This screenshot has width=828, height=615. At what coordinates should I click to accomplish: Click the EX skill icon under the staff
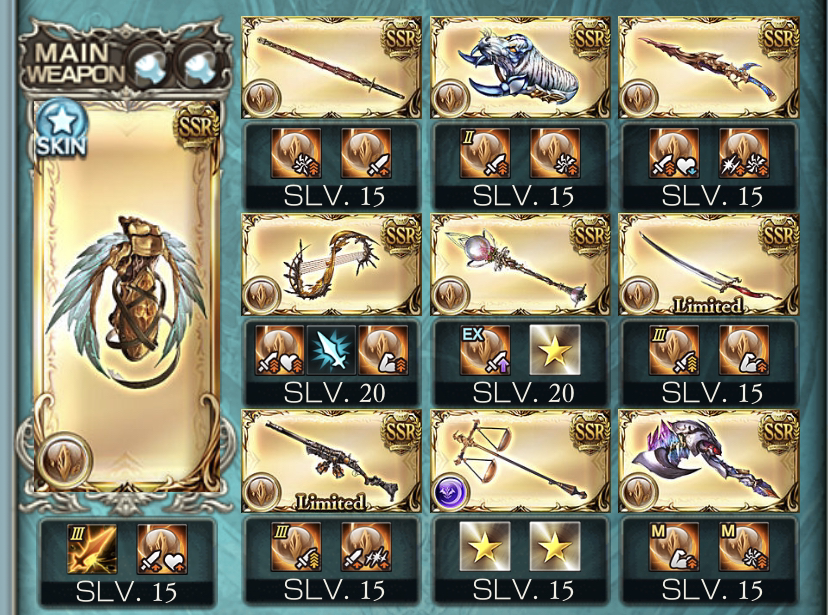pos(485,351)
